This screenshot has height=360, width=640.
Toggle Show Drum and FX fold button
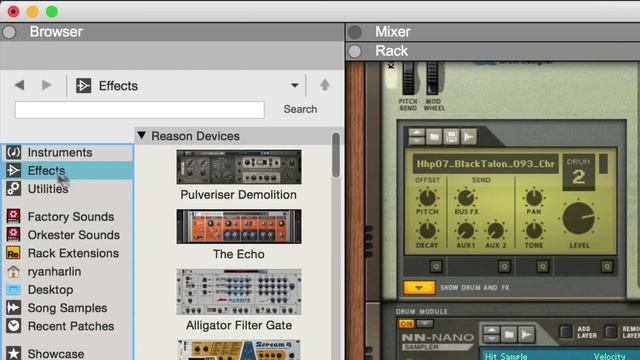(419, 287)
